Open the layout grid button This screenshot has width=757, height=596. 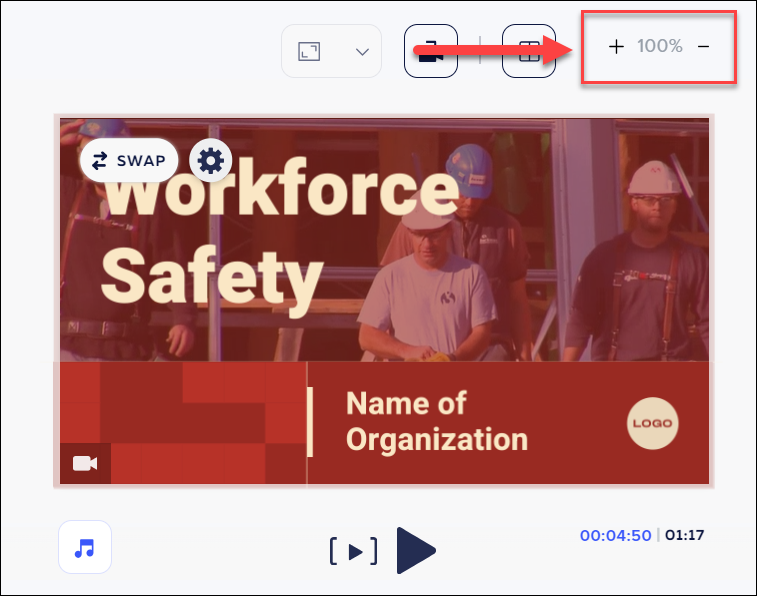[x=529, y=52]
